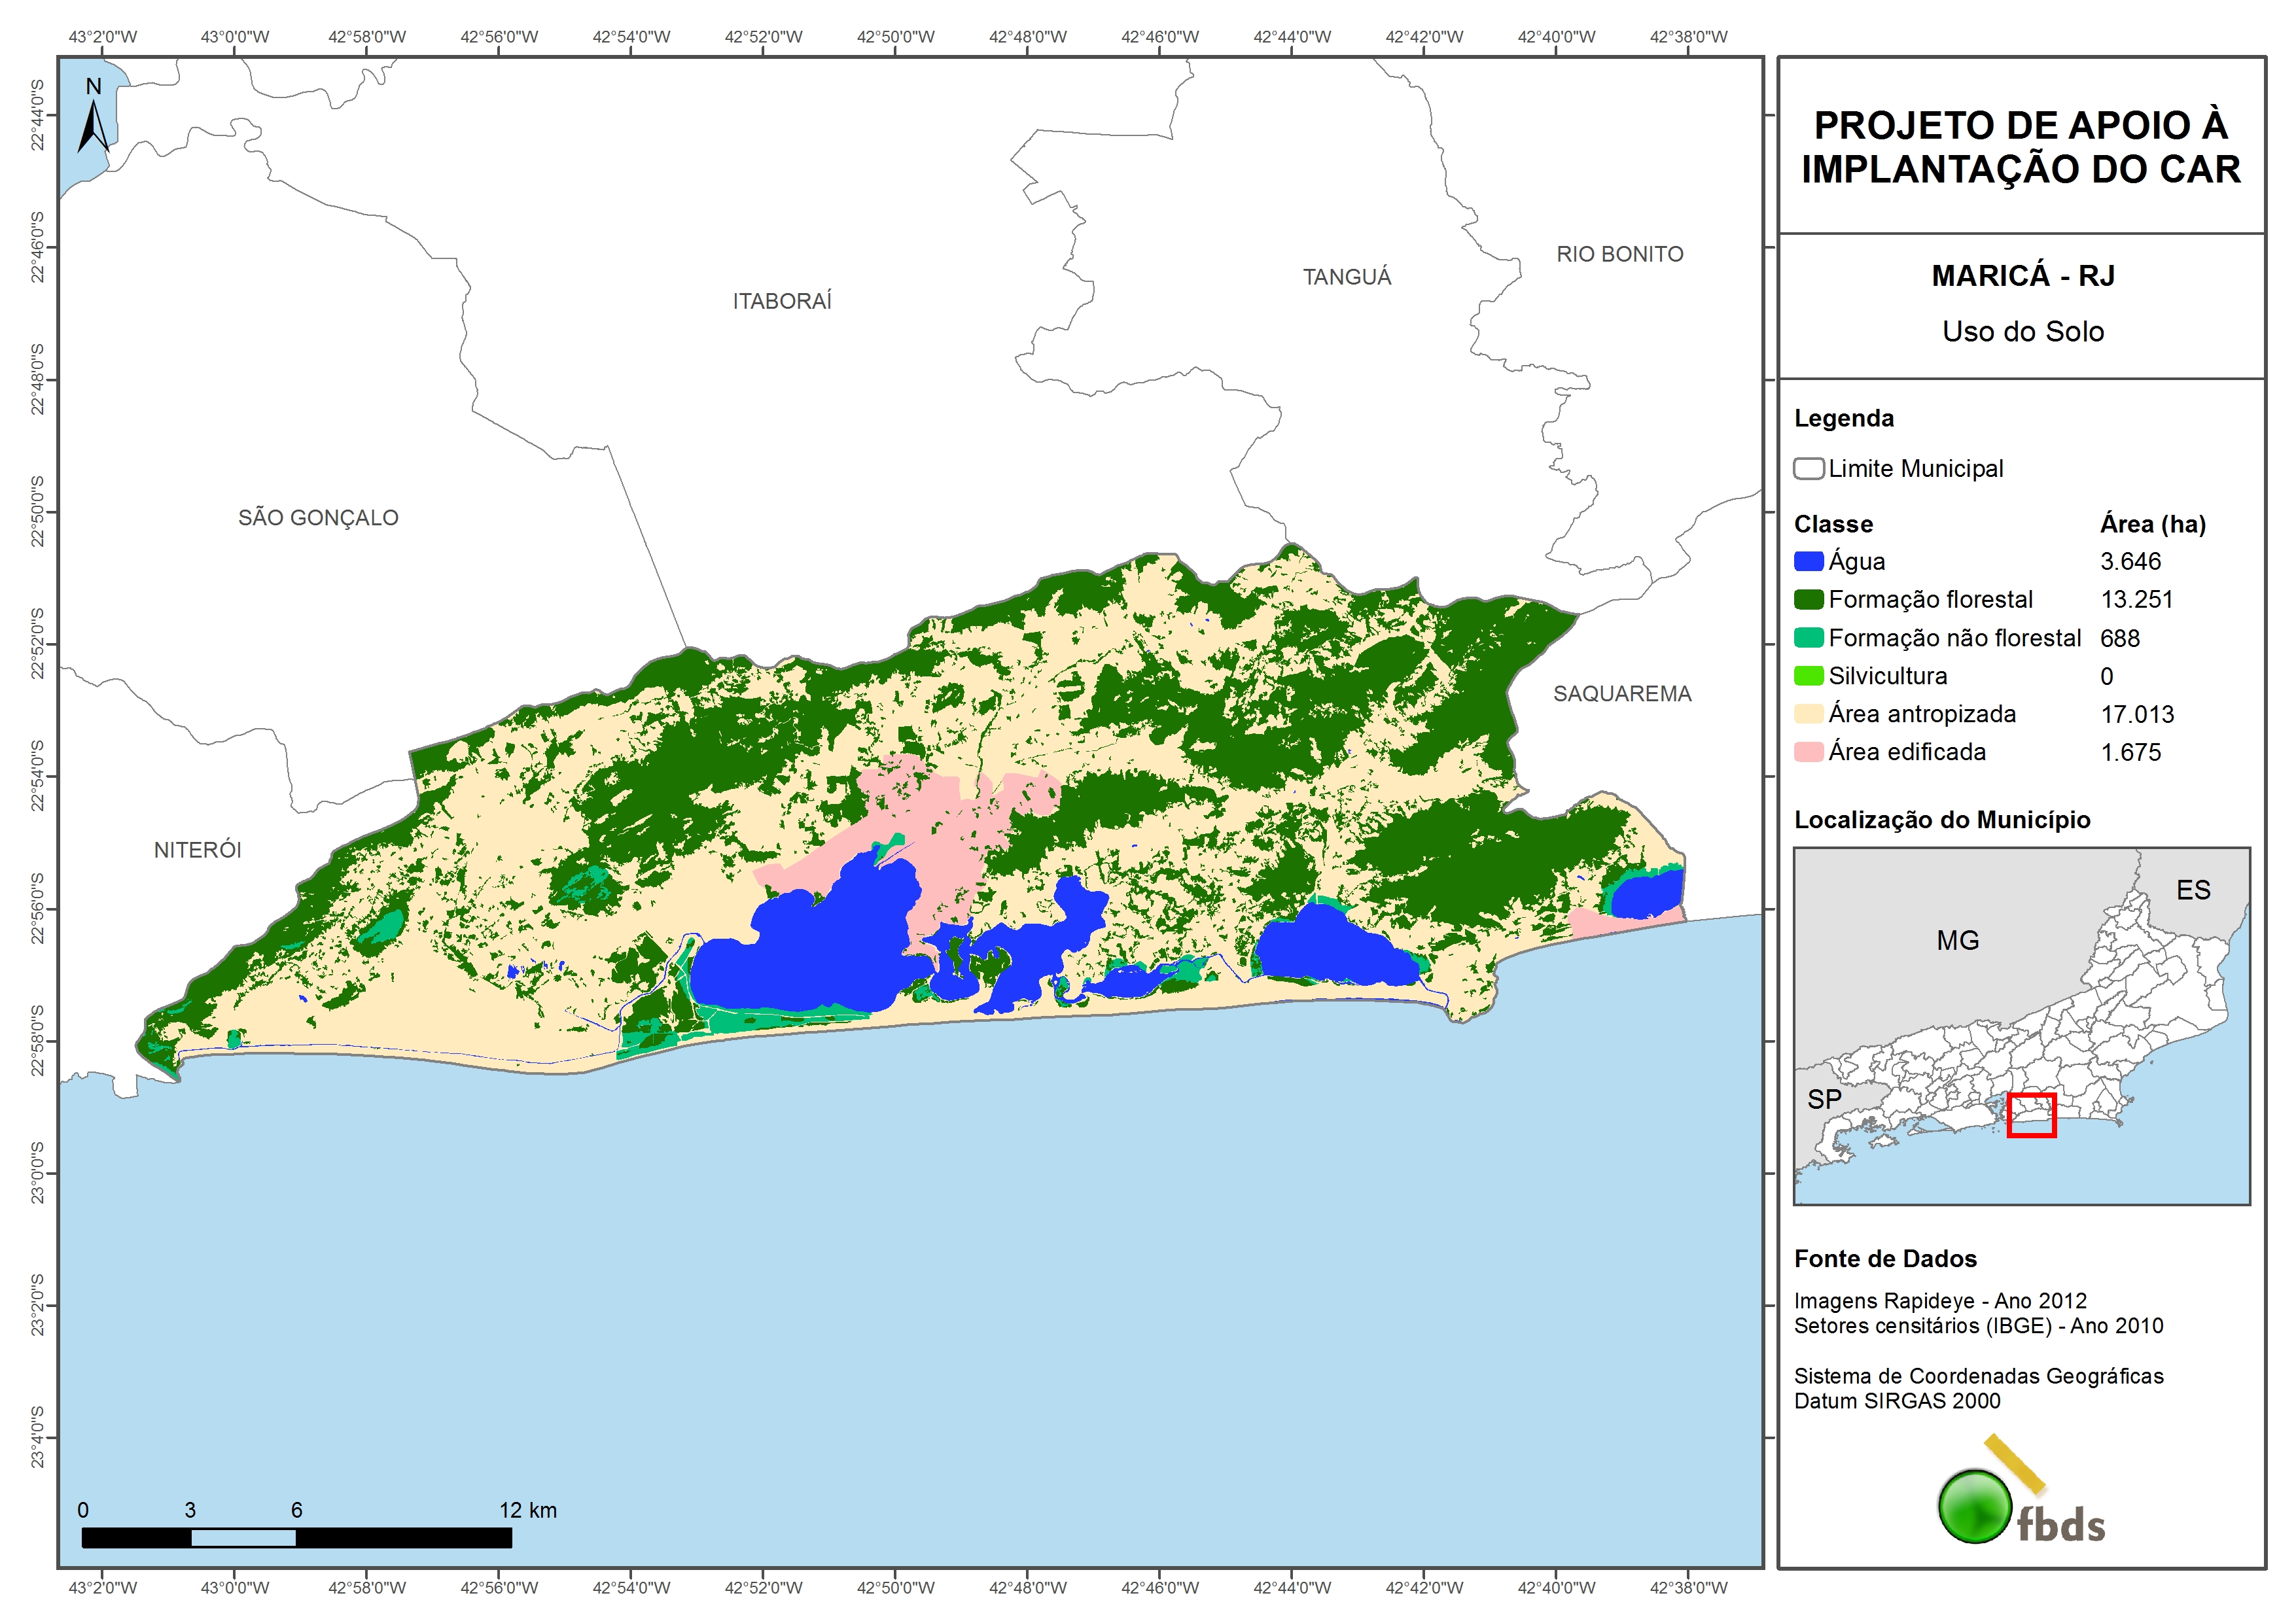Click the ITABORAÍ municipality label
2296x1623 pixels.
782,301
